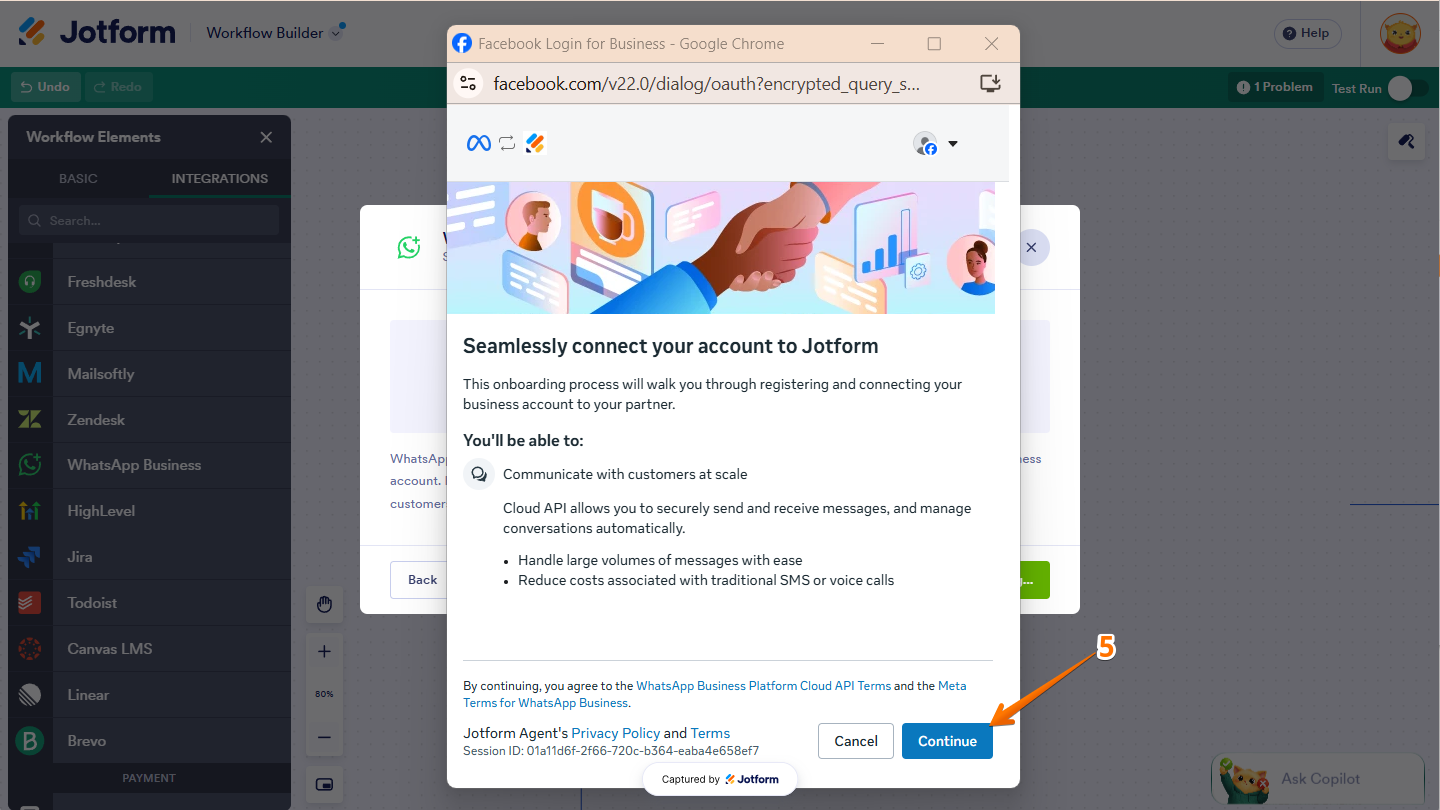The height and width of the screenshot is (810, 1440).
Task: Click the Jotform logo in the dialog header
Action: (536, 143)
